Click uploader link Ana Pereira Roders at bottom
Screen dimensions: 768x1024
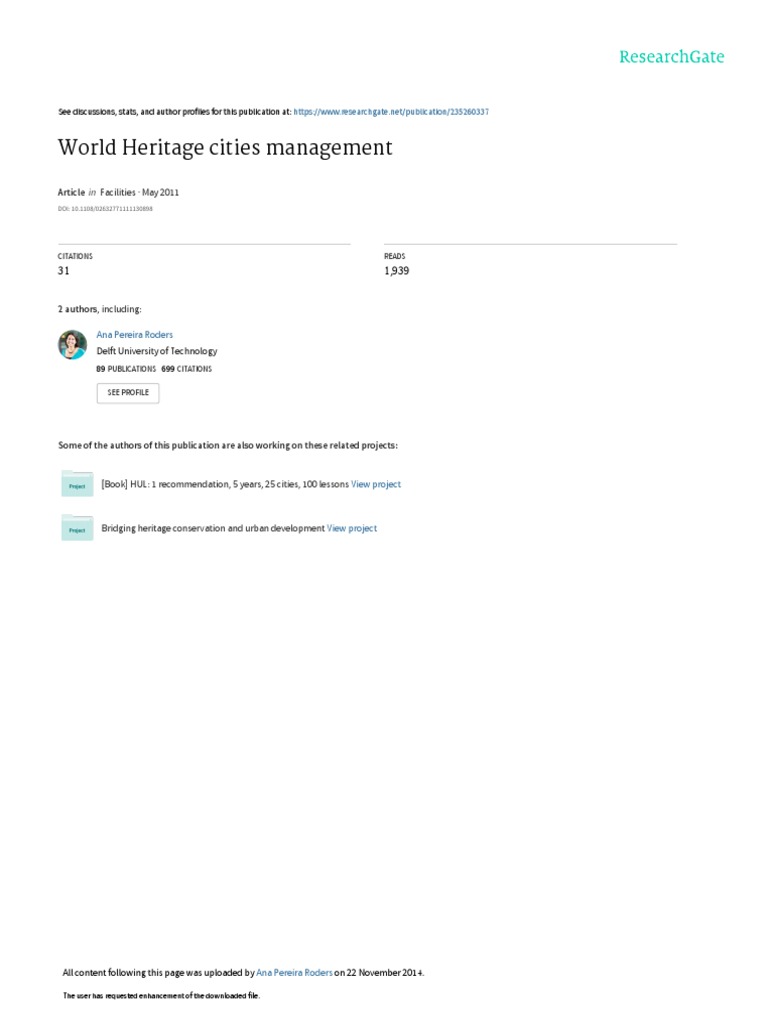tap(294, 972)
